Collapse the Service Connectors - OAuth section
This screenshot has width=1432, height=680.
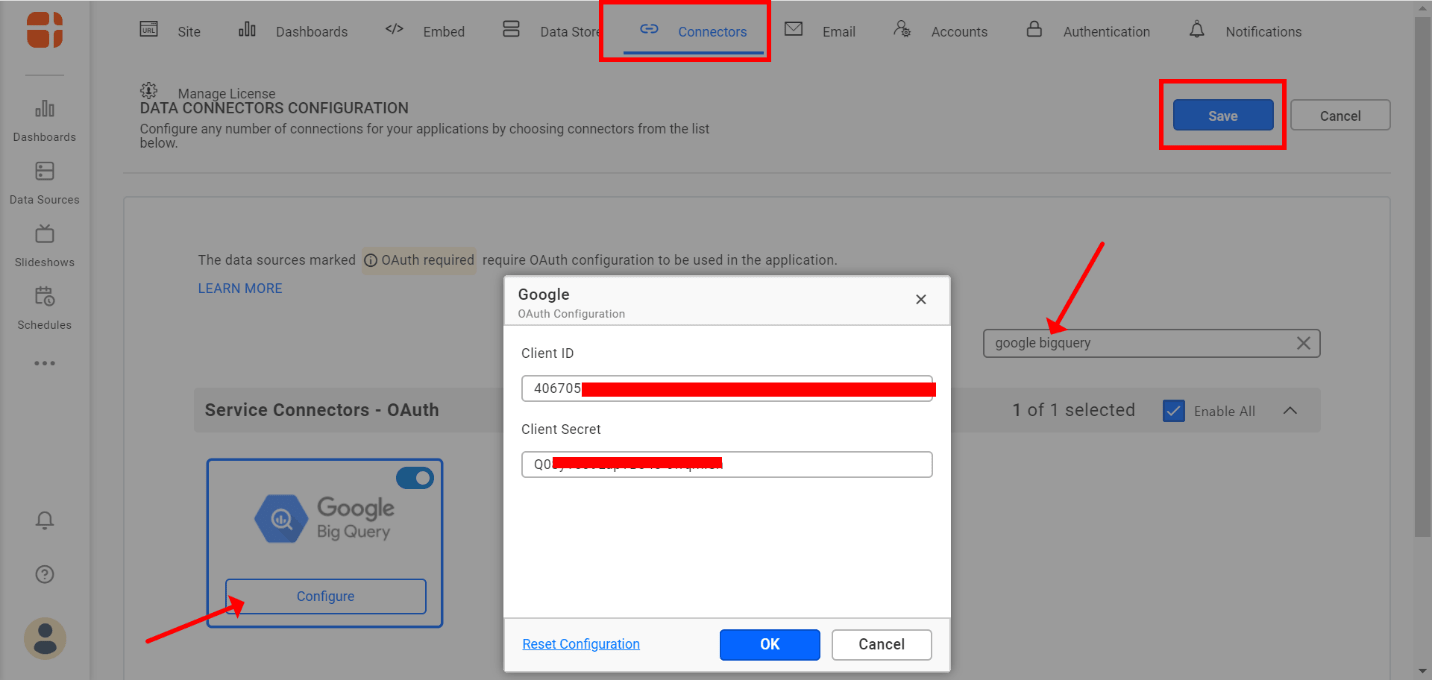[1290, 411]
